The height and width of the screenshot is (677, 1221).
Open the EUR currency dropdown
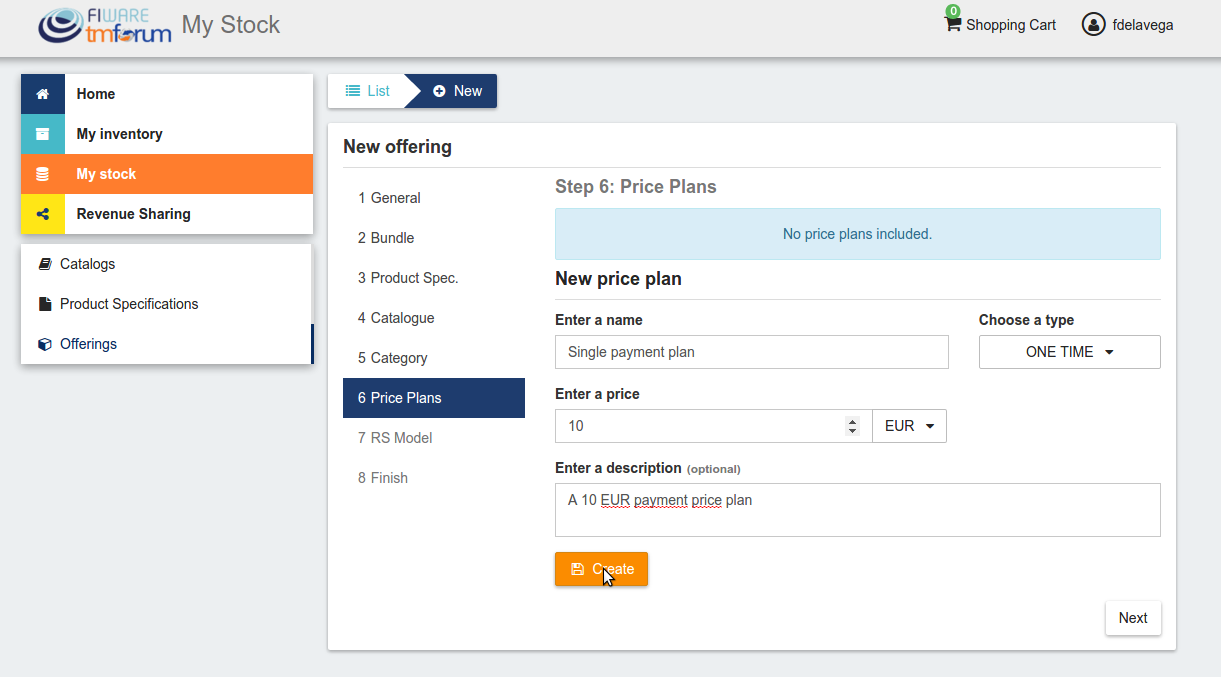[909, 426]
